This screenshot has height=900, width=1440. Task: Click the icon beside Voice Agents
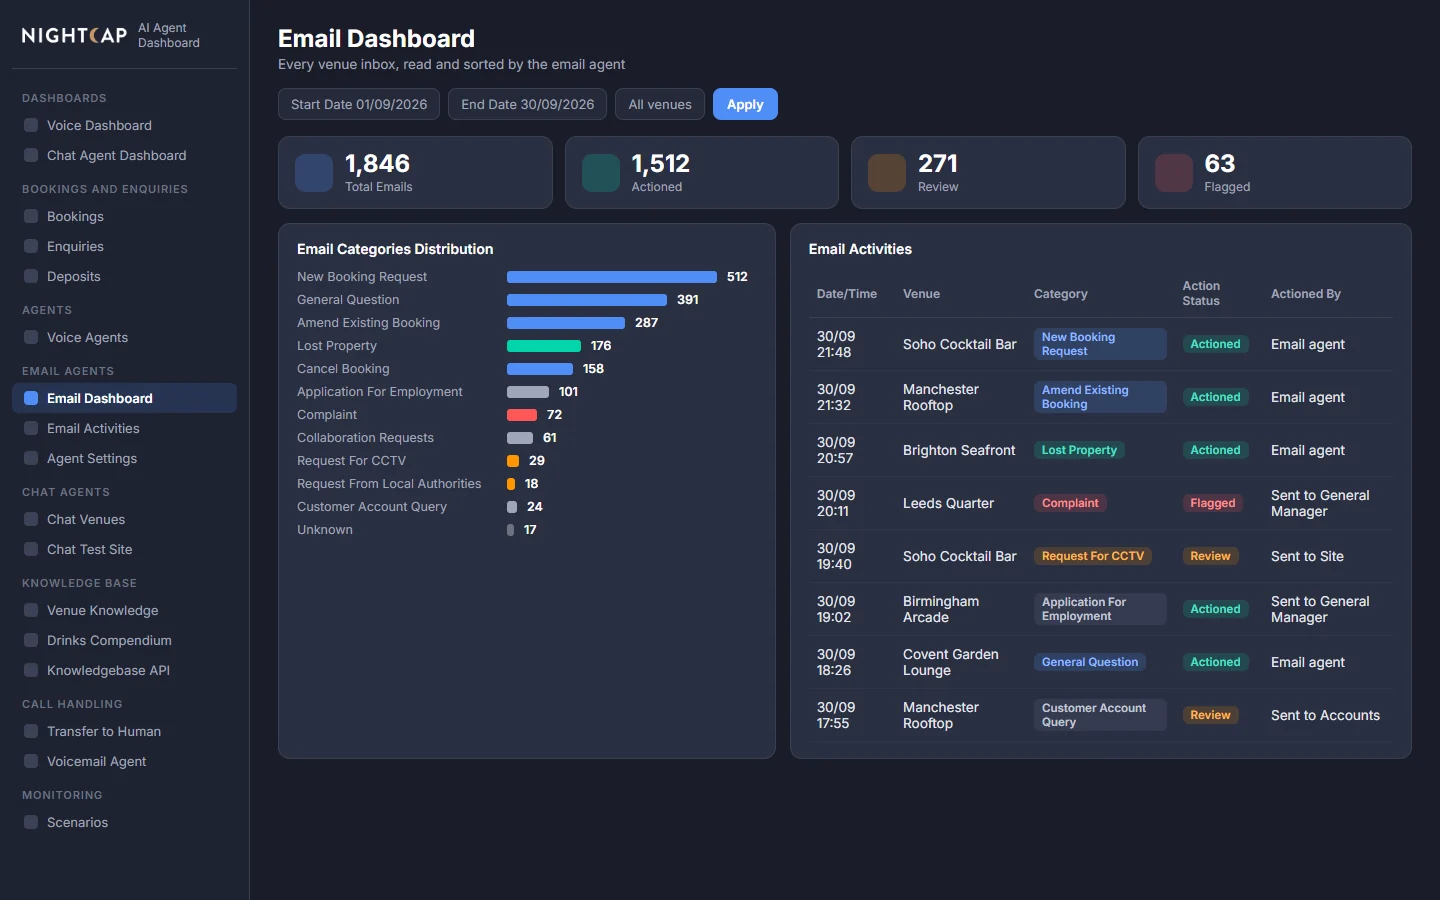[31, 337]
